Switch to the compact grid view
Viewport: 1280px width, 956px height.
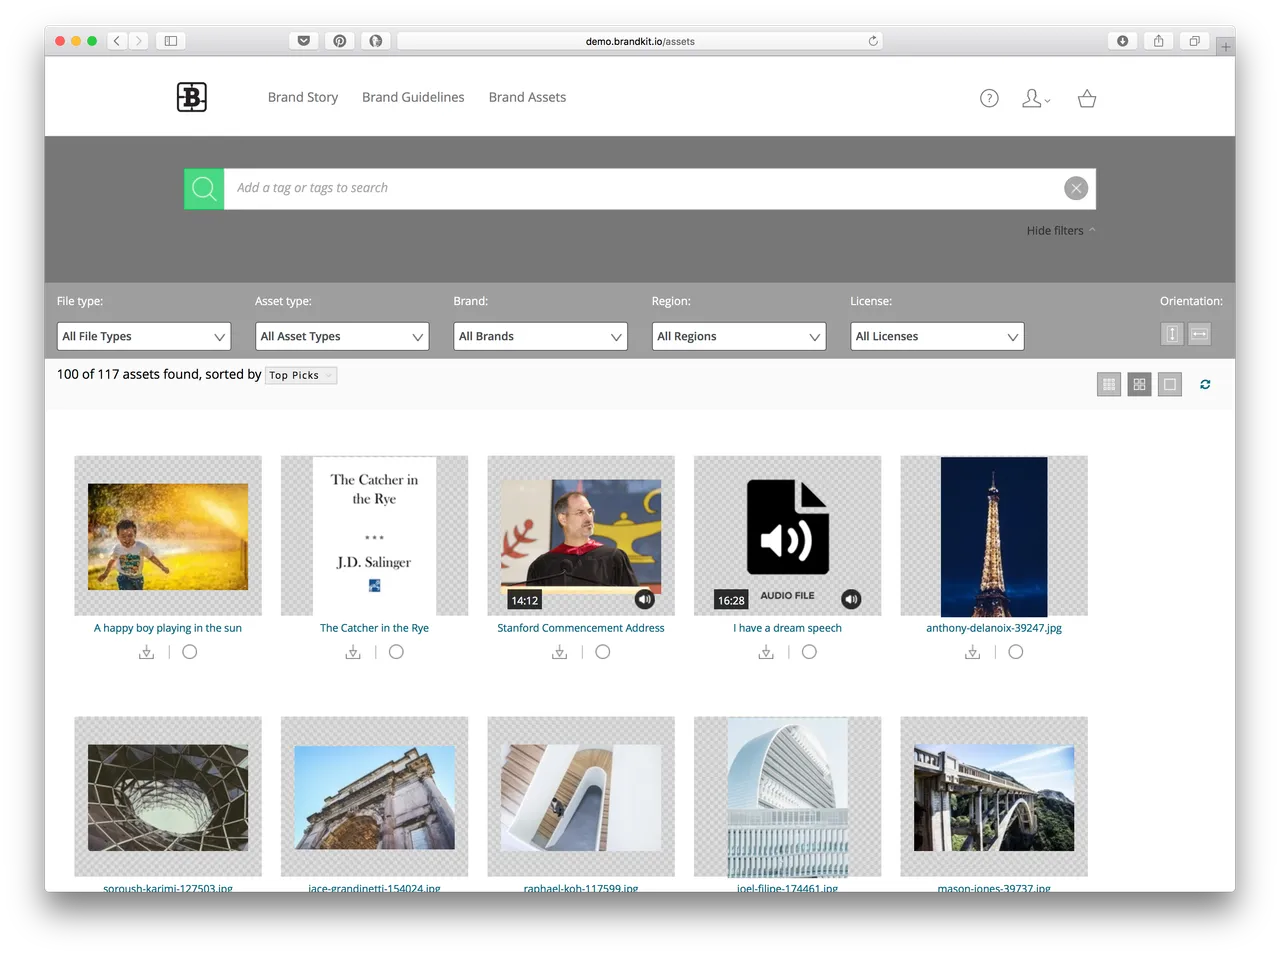point(1139,384)
